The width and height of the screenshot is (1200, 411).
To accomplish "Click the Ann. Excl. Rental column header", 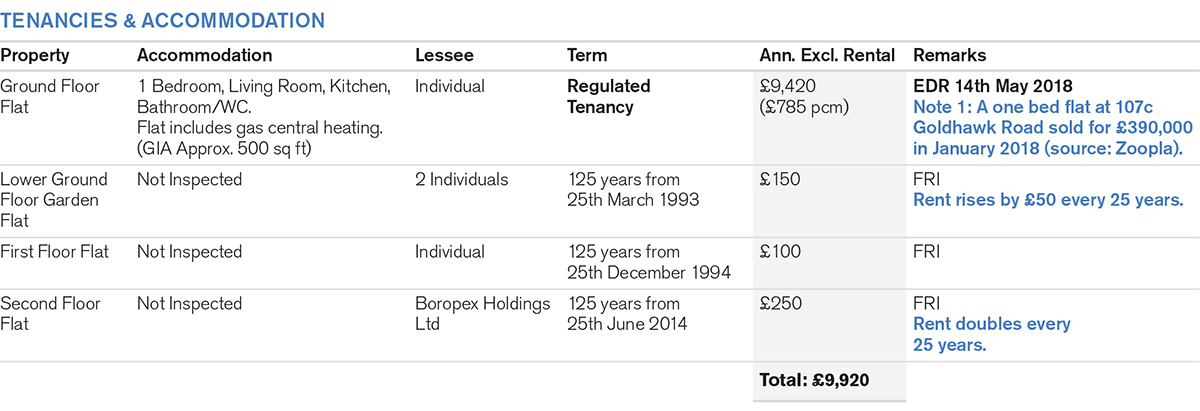I will pos(827,55).
